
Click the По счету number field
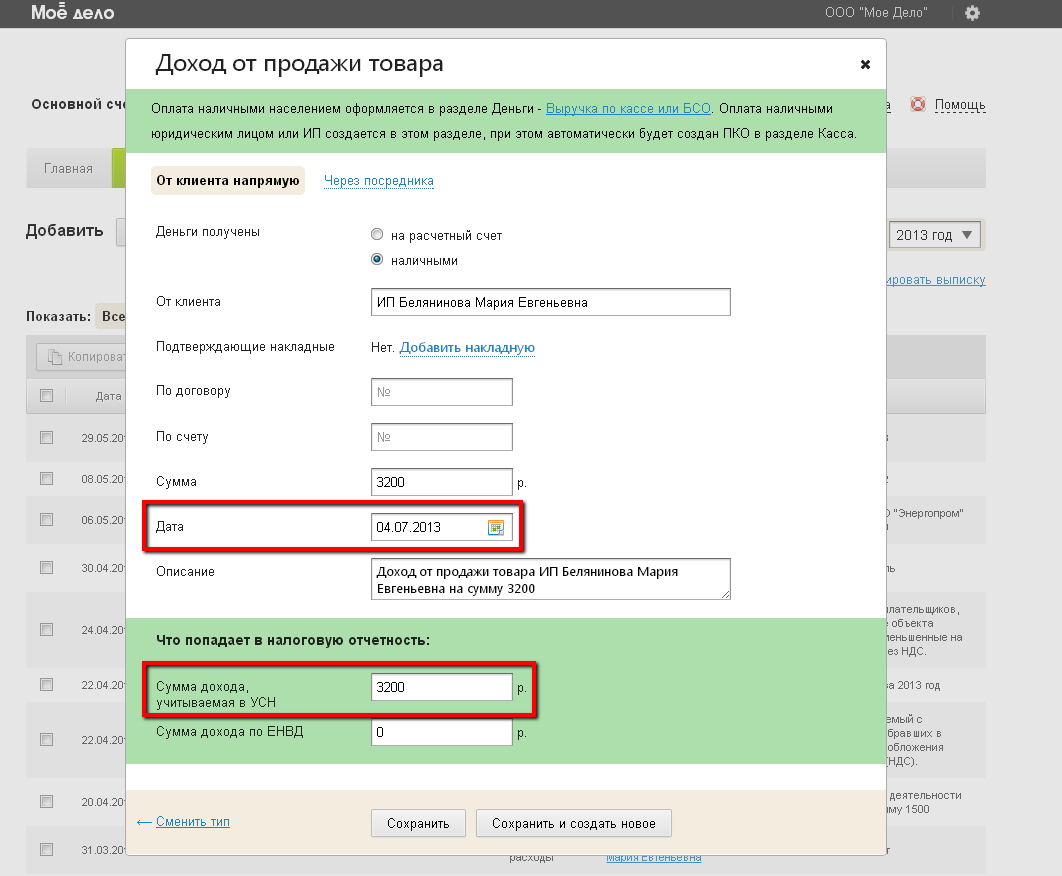click(442, 437)
